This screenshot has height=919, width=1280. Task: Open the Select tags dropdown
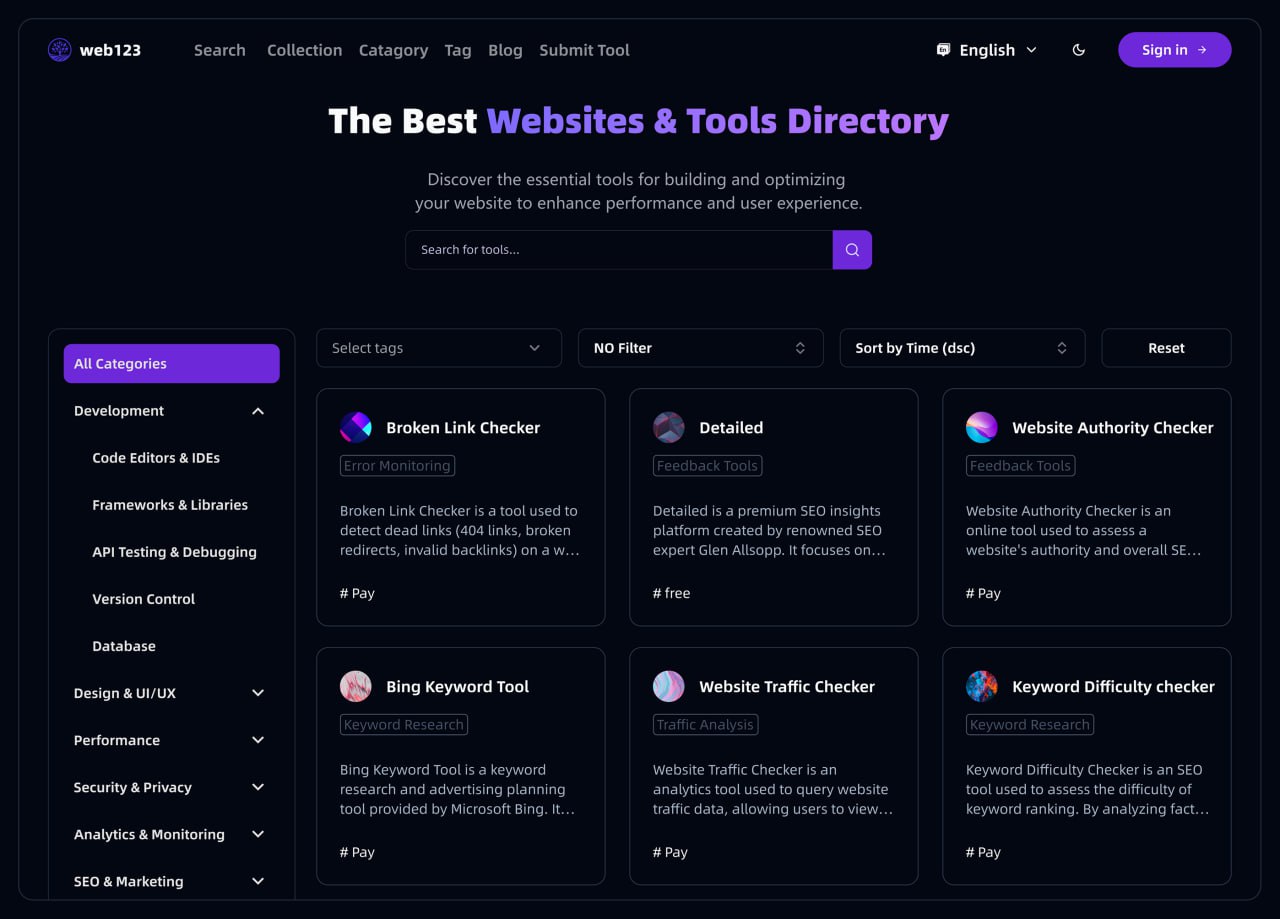point(439,348)
